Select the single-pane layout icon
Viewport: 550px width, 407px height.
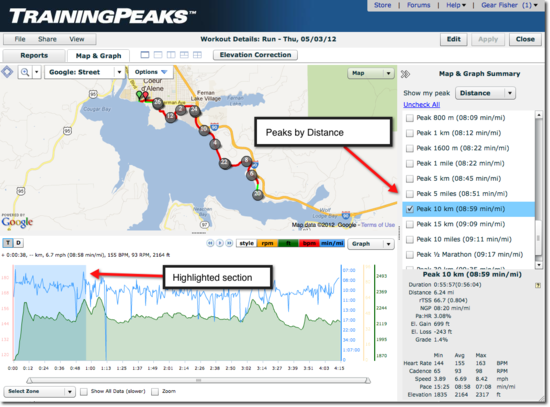(145, 55)
